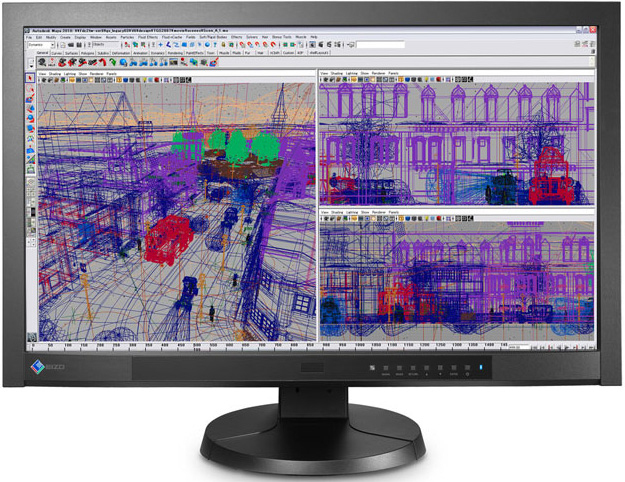Click the paintbrush icon at the shelf end

click(214, 62)
